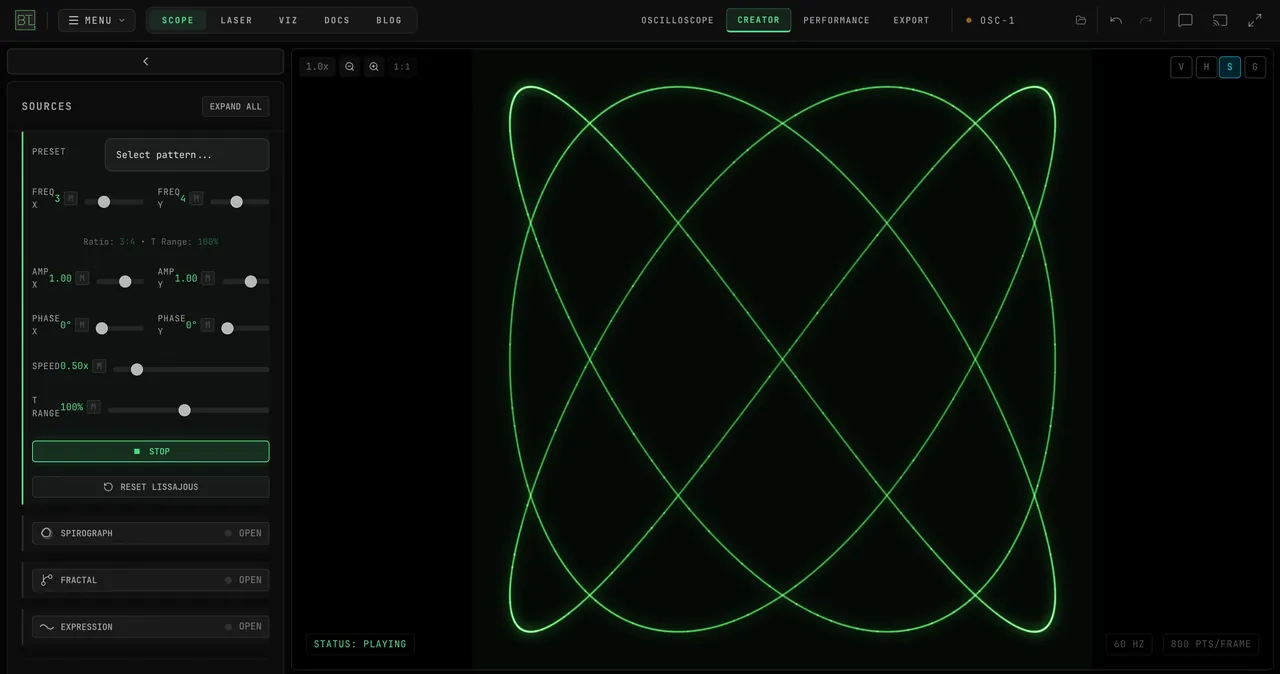Select the CREATOR mode
Screen dimensions: 1280x674
point(758,20)
